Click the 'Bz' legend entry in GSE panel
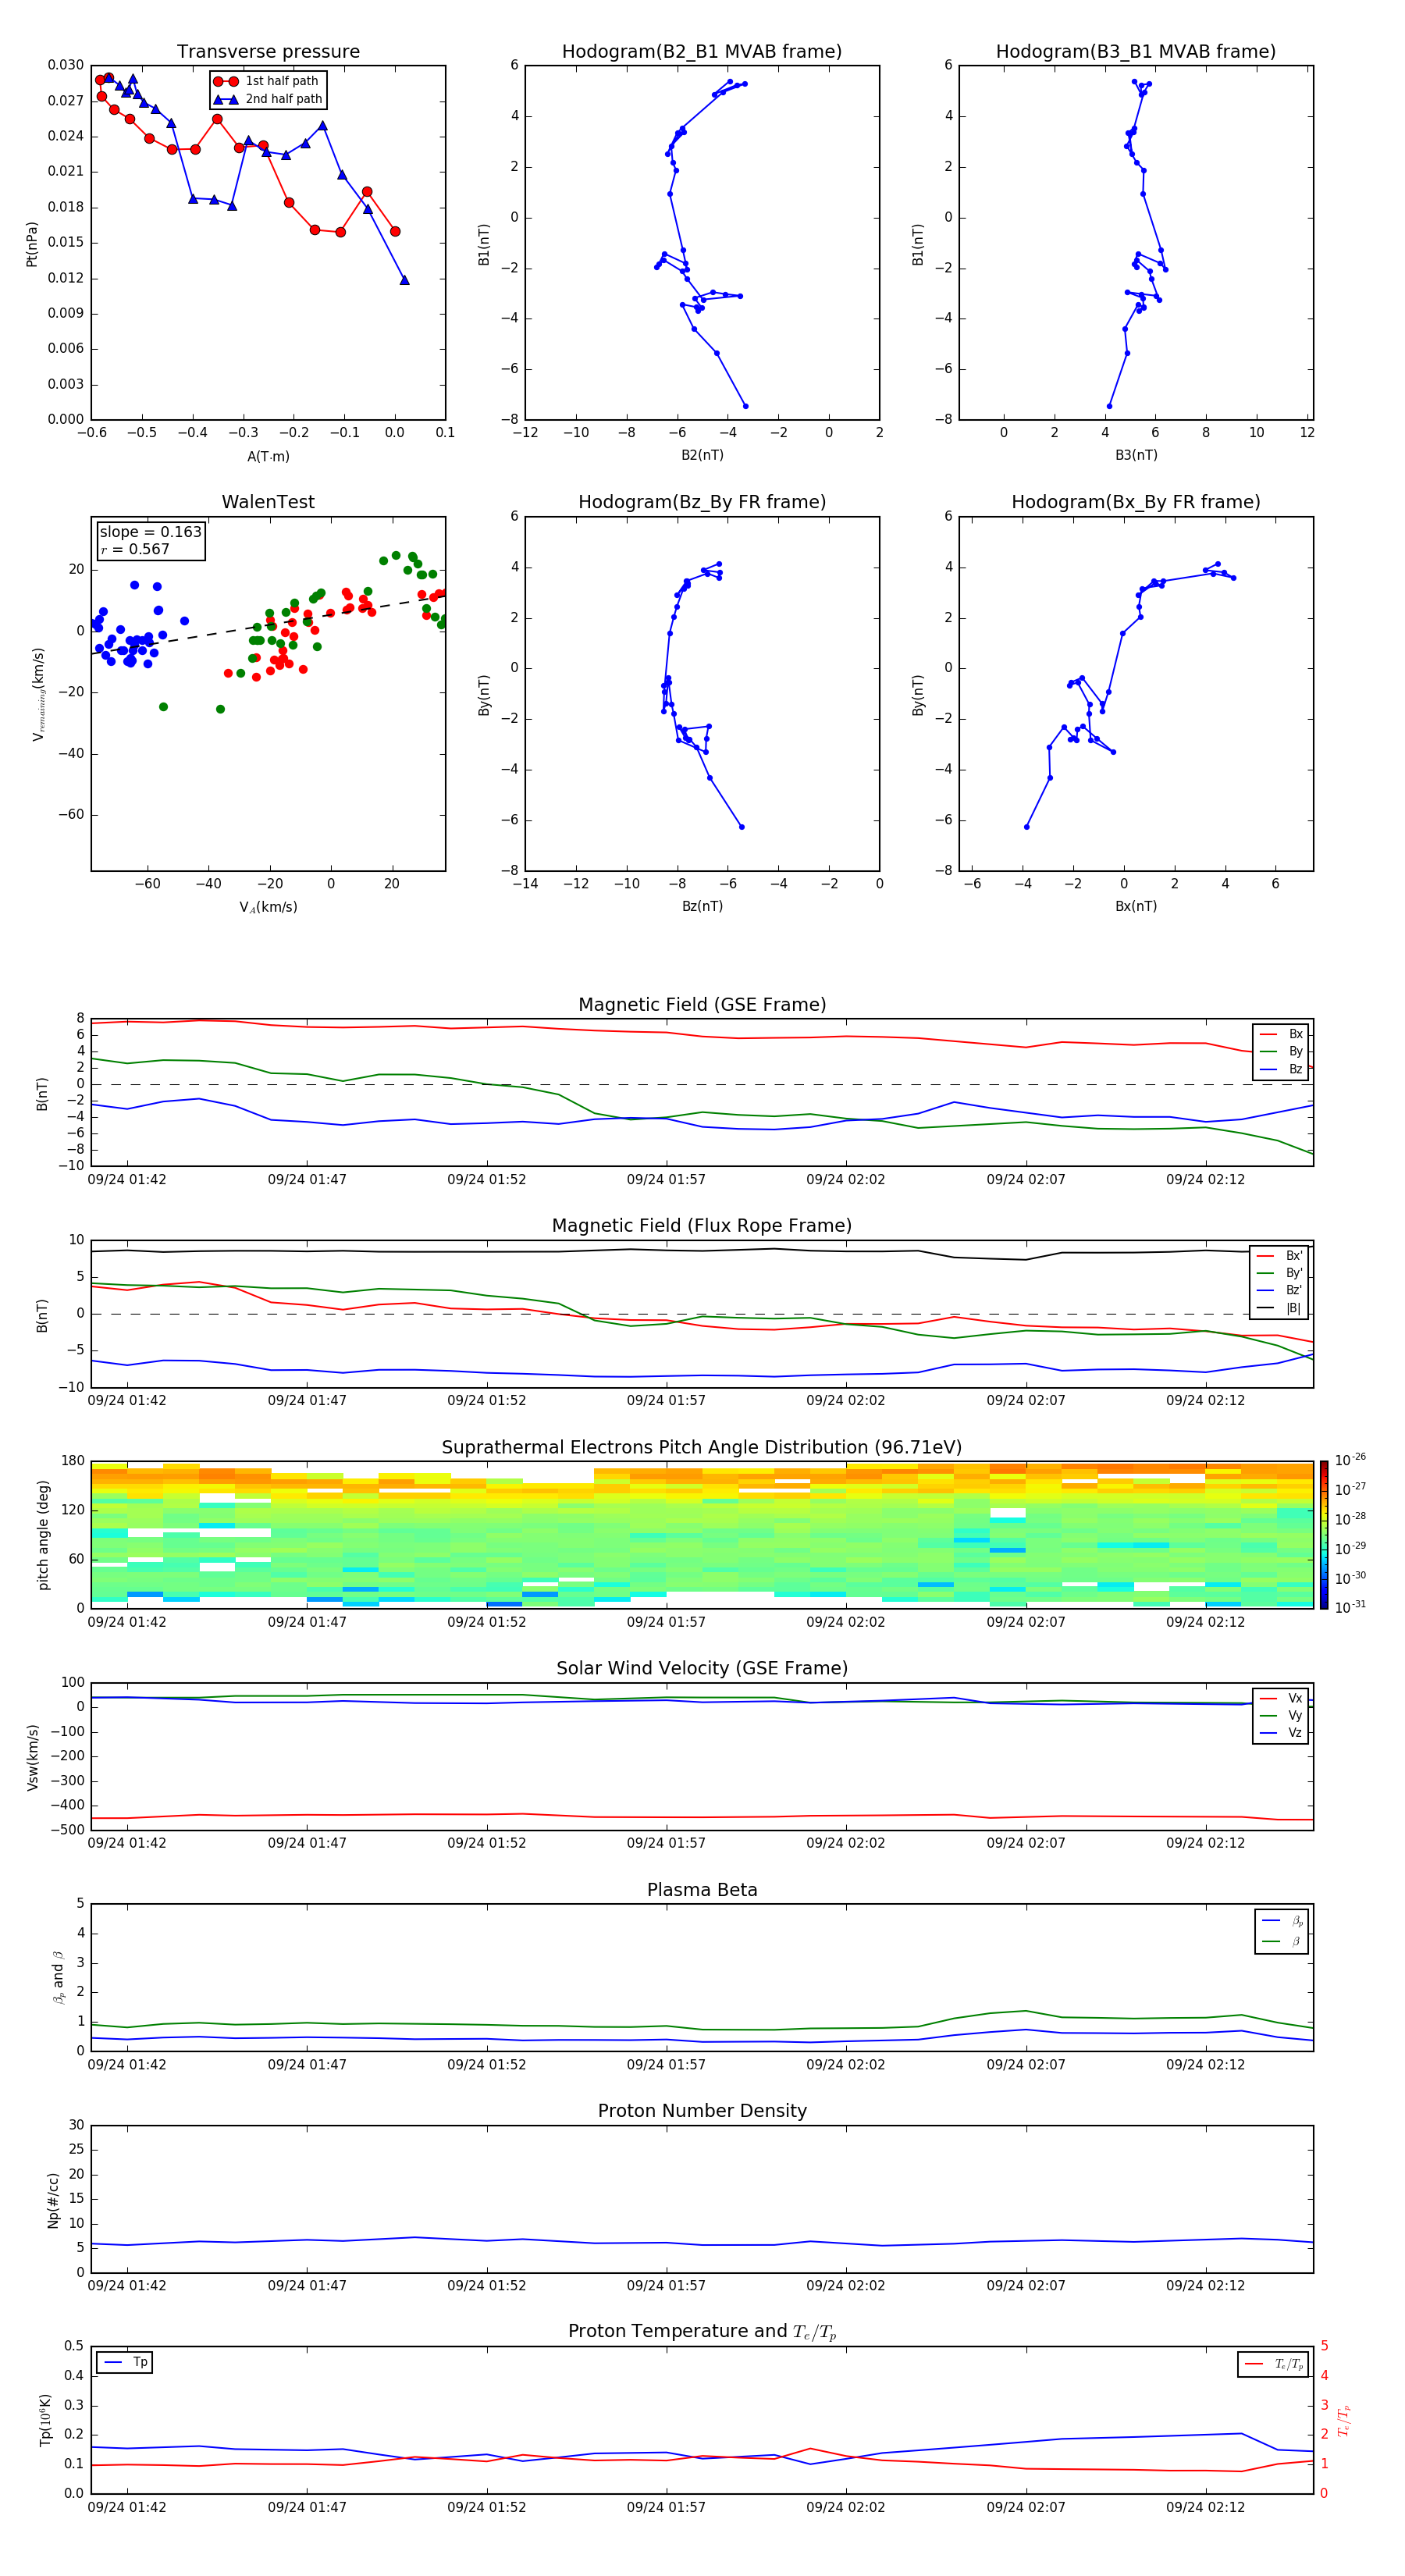Screen dimensions: 1405x2576 (x=1282, y=1069)
